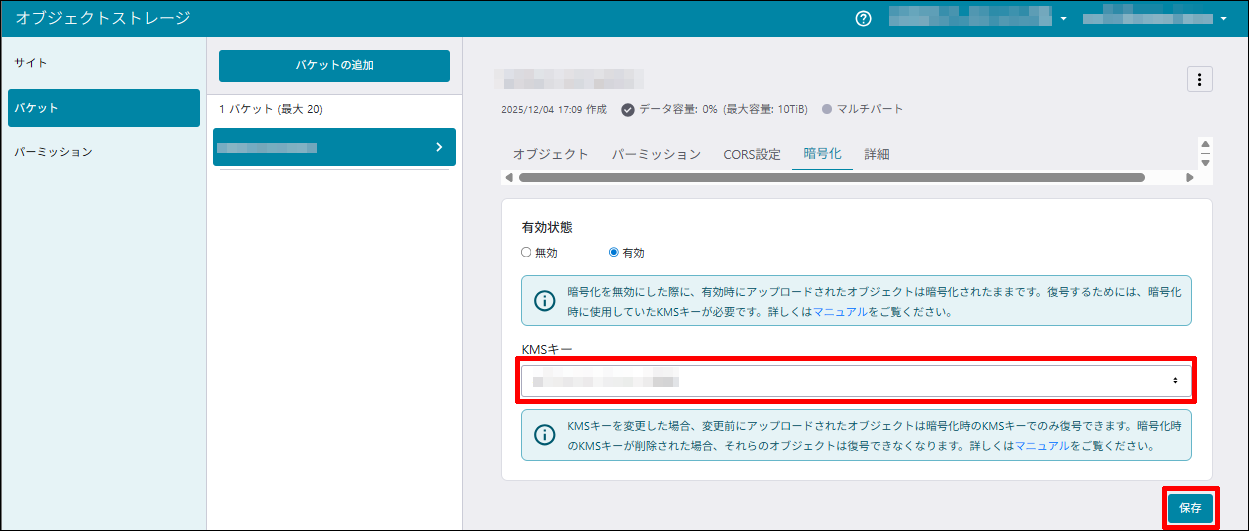
Task: Click the 保存 button
Action: (1190, 508)
